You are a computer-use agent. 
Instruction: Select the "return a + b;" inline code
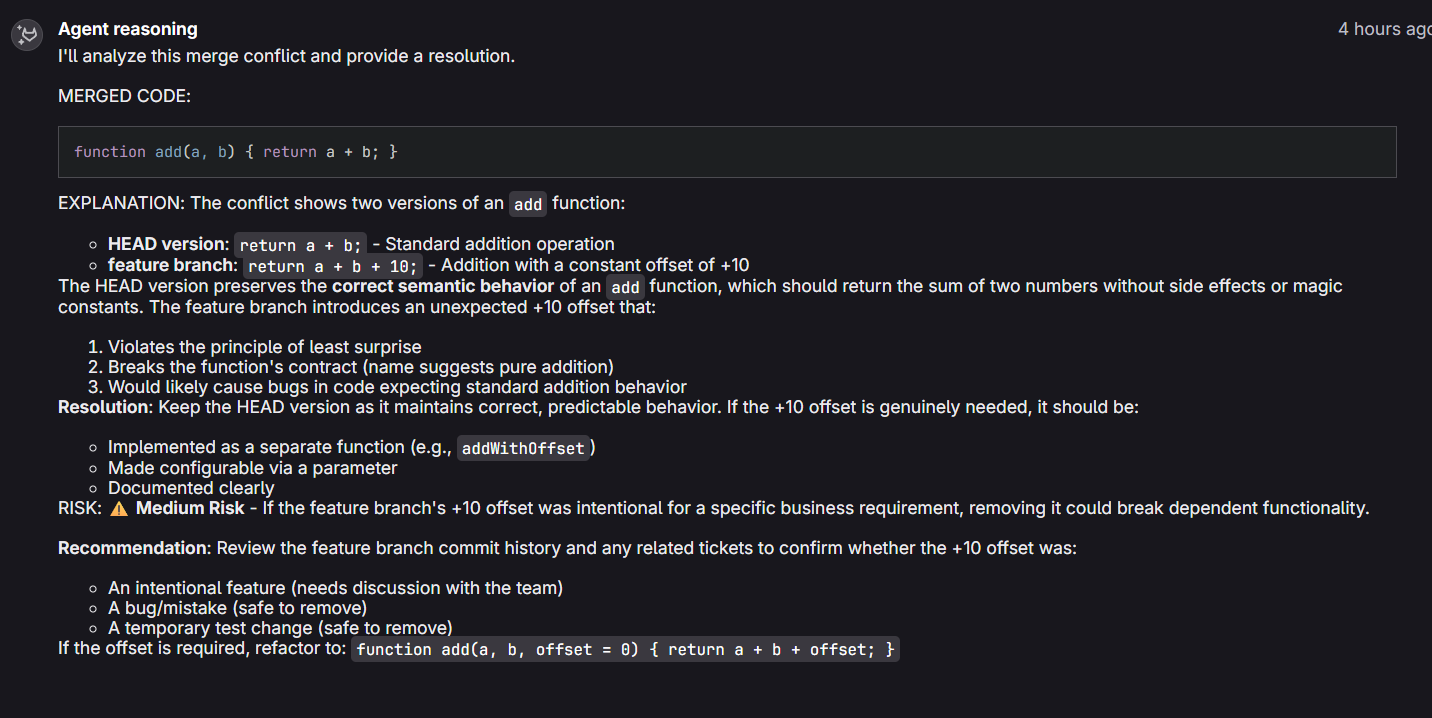301,245
